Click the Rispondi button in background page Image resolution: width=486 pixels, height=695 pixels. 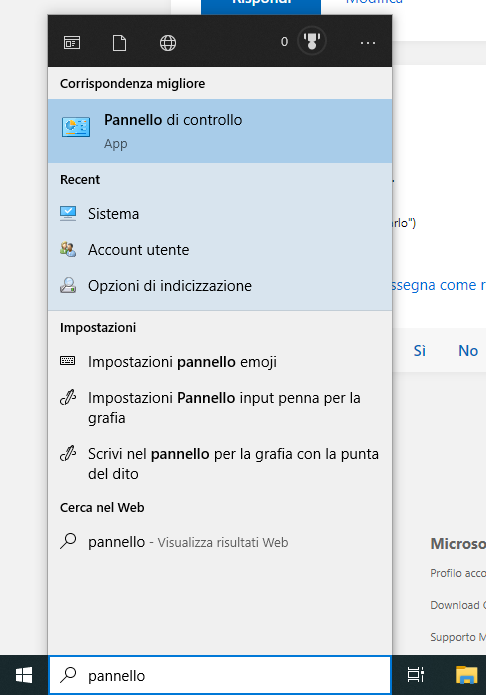pyautogui.click(x=261, y=5)
